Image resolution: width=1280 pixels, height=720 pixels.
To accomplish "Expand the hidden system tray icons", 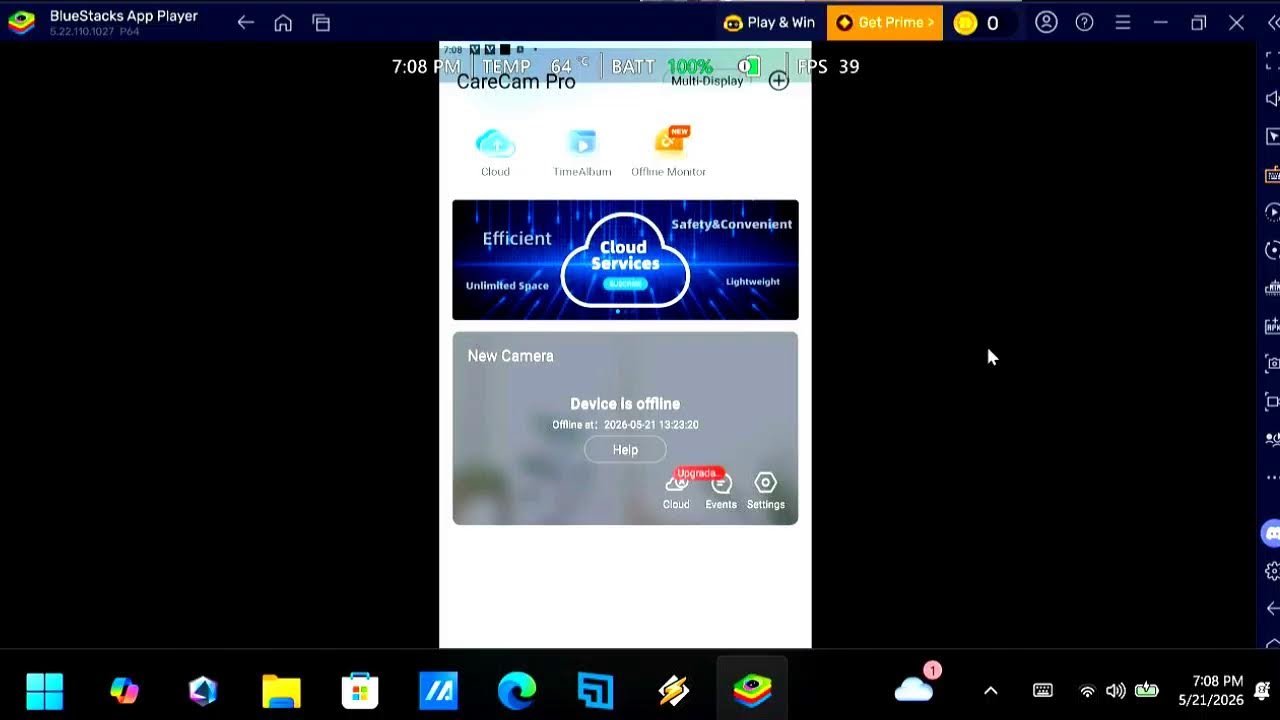I will 991,691.
